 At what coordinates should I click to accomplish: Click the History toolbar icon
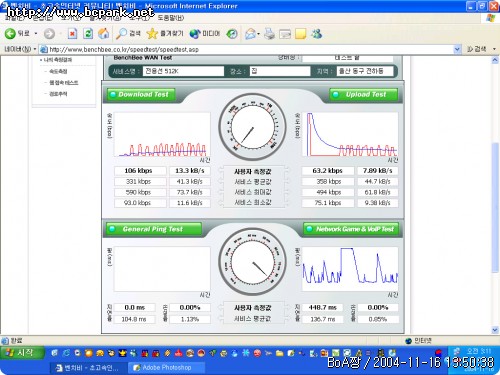232,34
